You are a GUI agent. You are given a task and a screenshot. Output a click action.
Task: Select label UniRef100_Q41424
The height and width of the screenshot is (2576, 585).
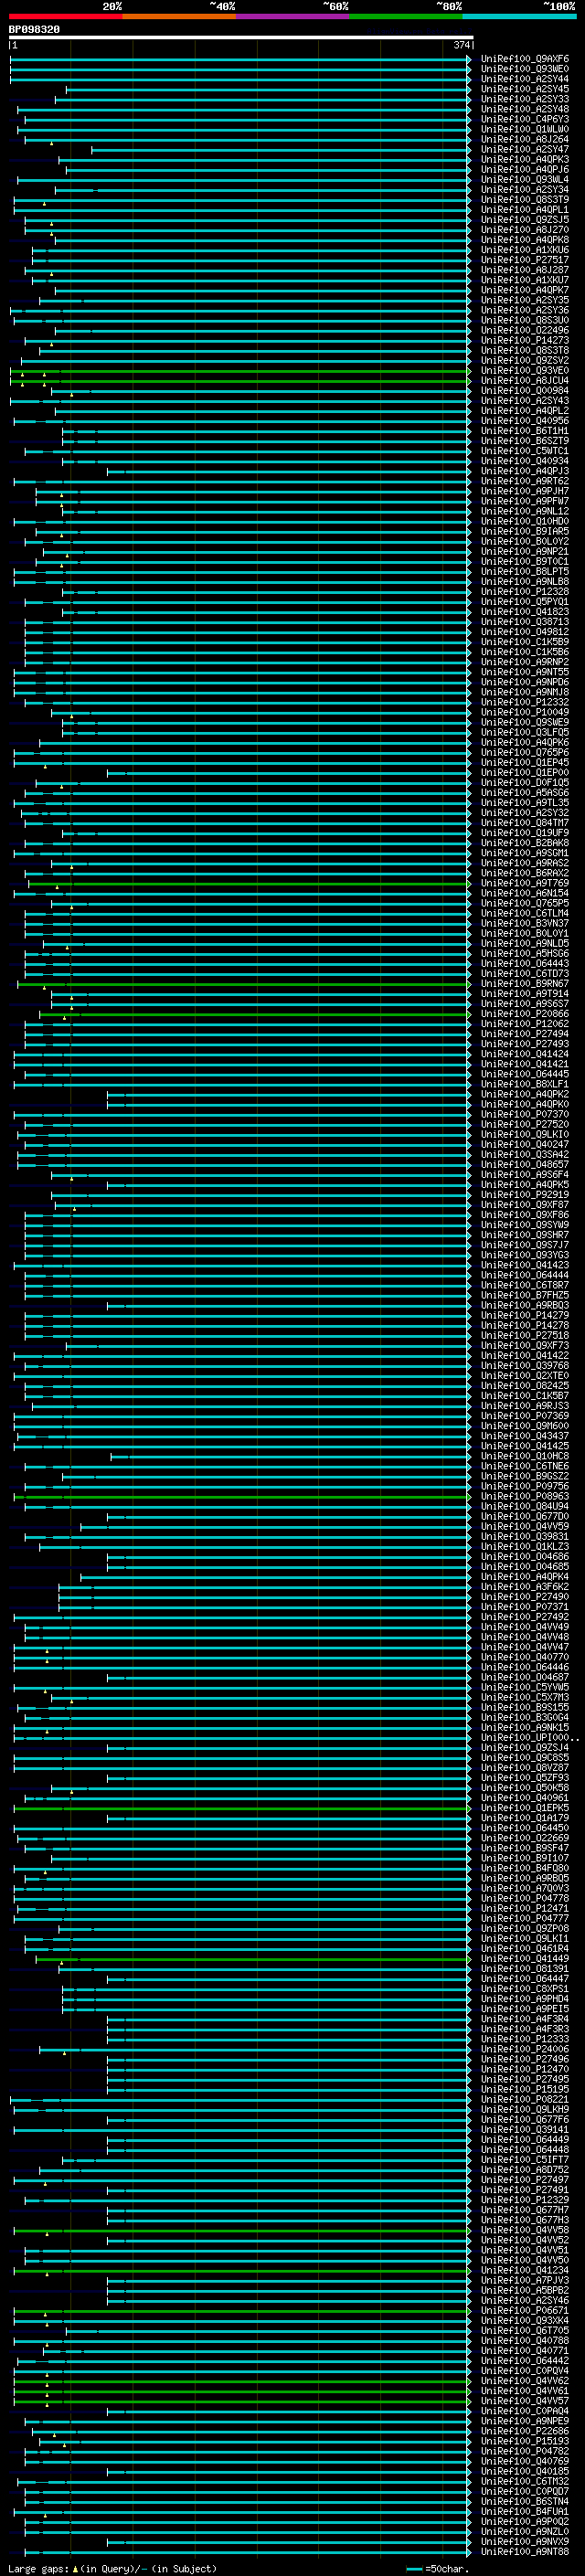[525, 1053]
